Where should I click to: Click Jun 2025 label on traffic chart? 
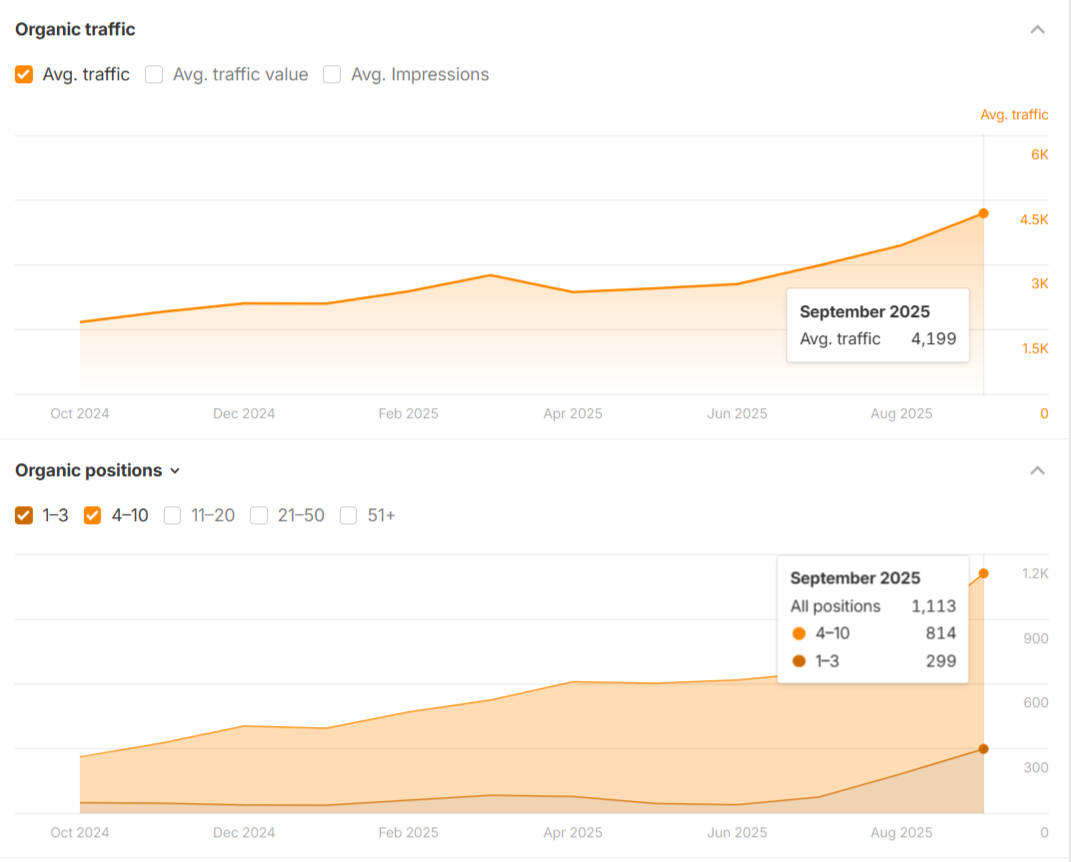click(737, 413)
